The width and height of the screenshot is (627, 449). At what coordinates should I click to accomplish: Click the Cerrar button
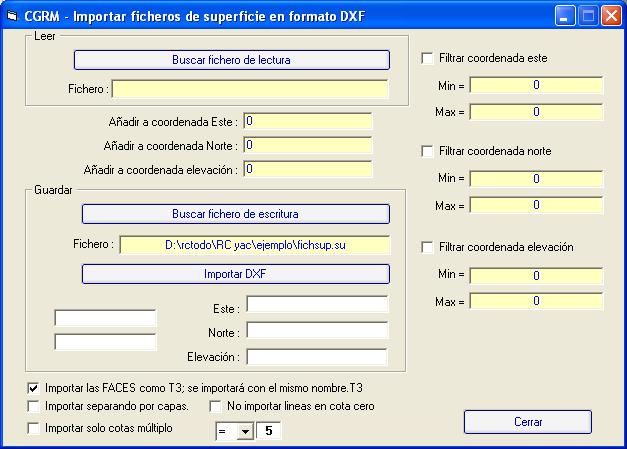[x=527, y=422]
